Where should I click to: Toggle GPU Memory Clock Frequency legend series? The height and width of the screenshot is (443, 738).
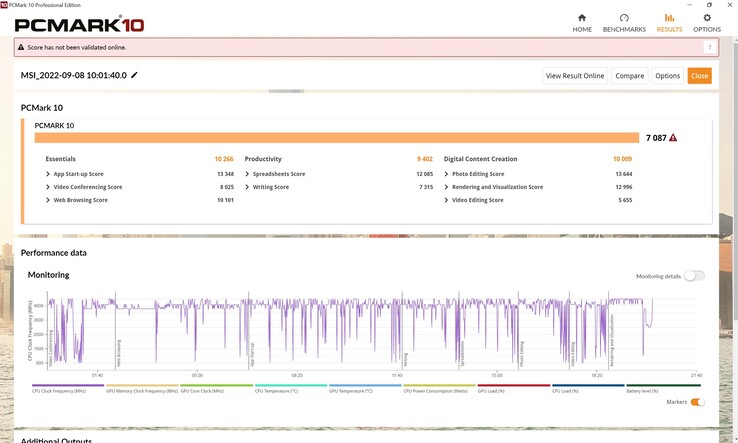tap(142, 388)
